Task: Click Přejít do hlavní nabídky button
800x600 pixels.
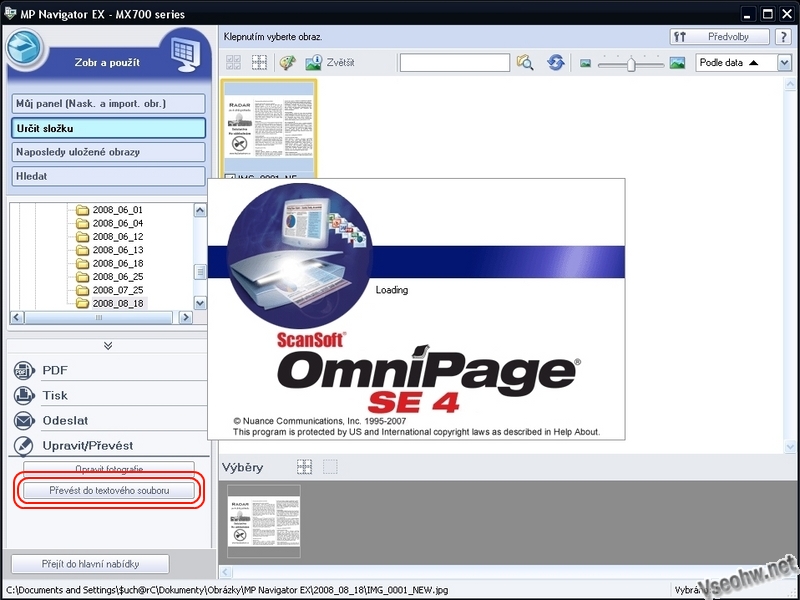Action: tap(90, 564)
